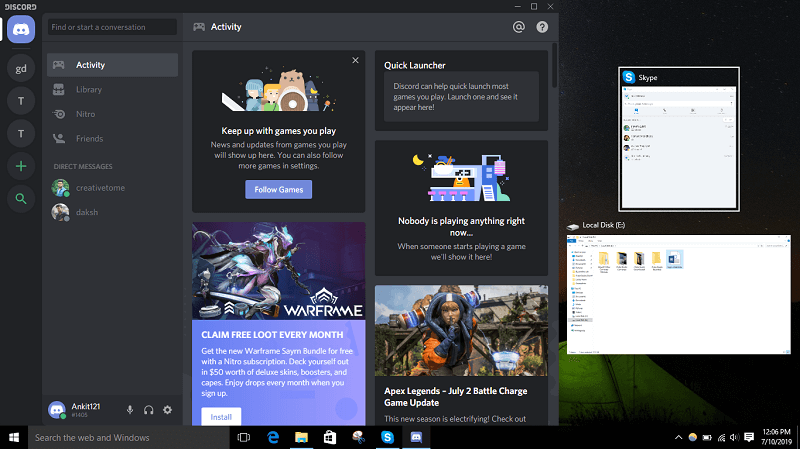Click Install button on Warframe card
Image resolution: width=800 pixels, height=449 pixels.
coord(221,417)
